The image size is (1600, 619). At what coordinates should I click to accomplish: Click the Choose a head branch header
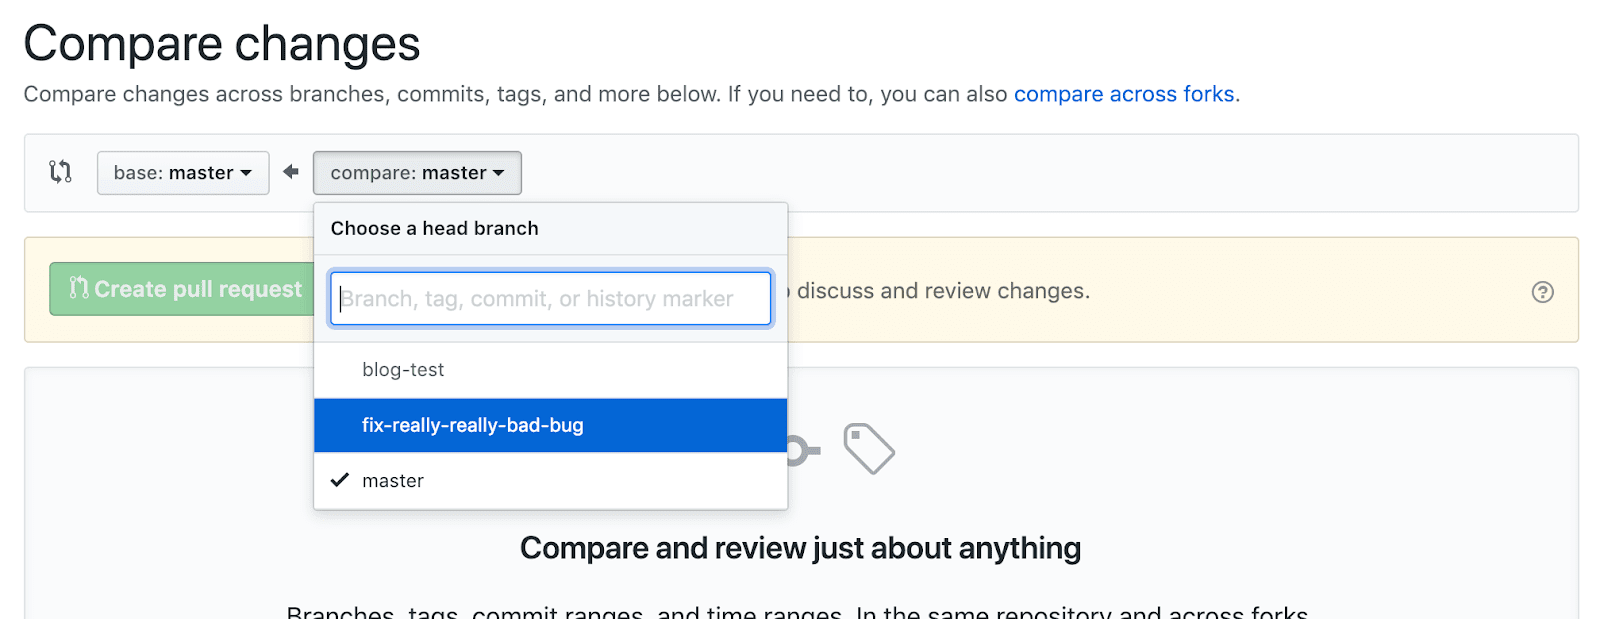434,228
